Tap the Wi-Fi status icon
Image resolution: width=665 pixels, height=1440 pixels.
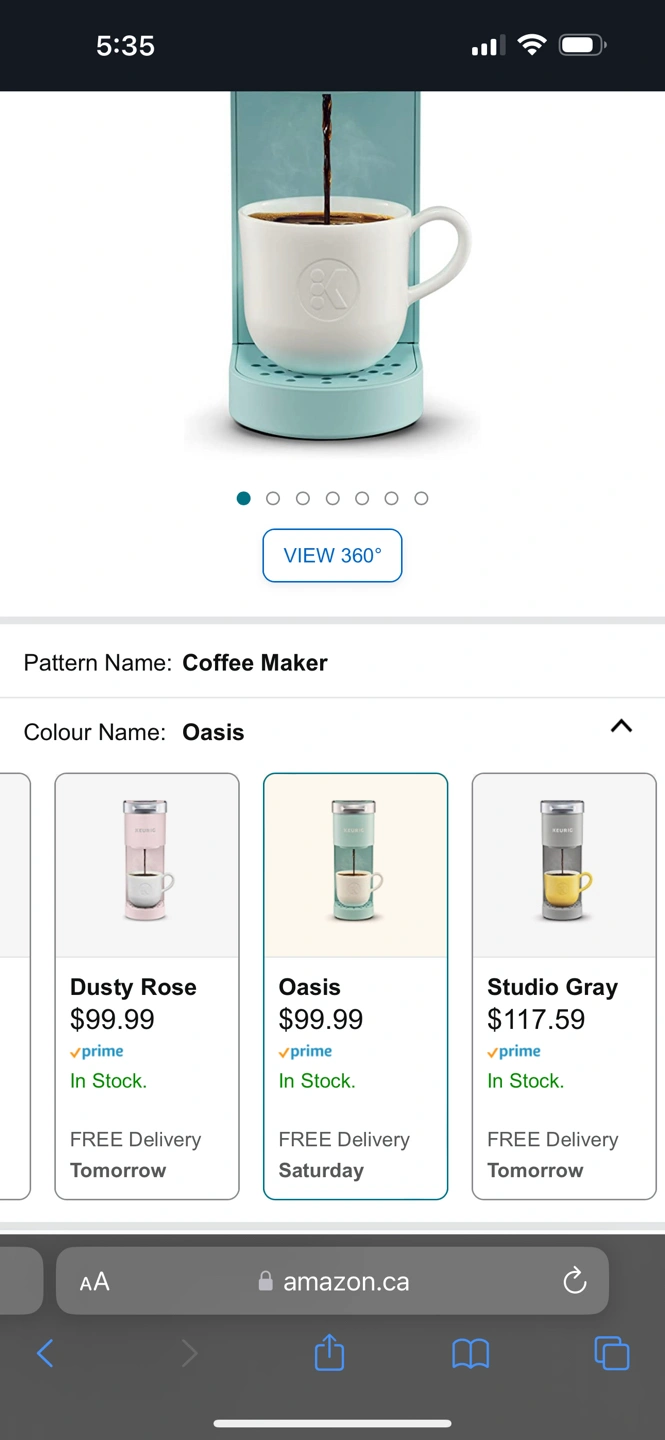point(532,45)
